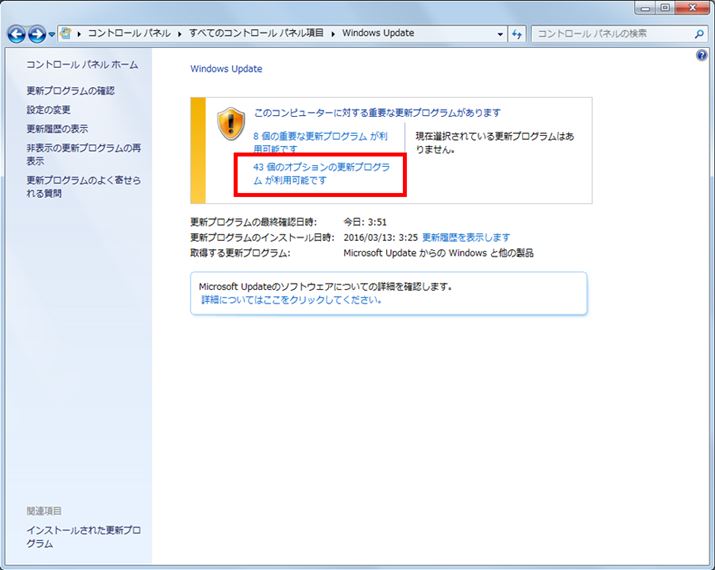Click the 2016/03/13: 3:25 install date

[380, 238]
